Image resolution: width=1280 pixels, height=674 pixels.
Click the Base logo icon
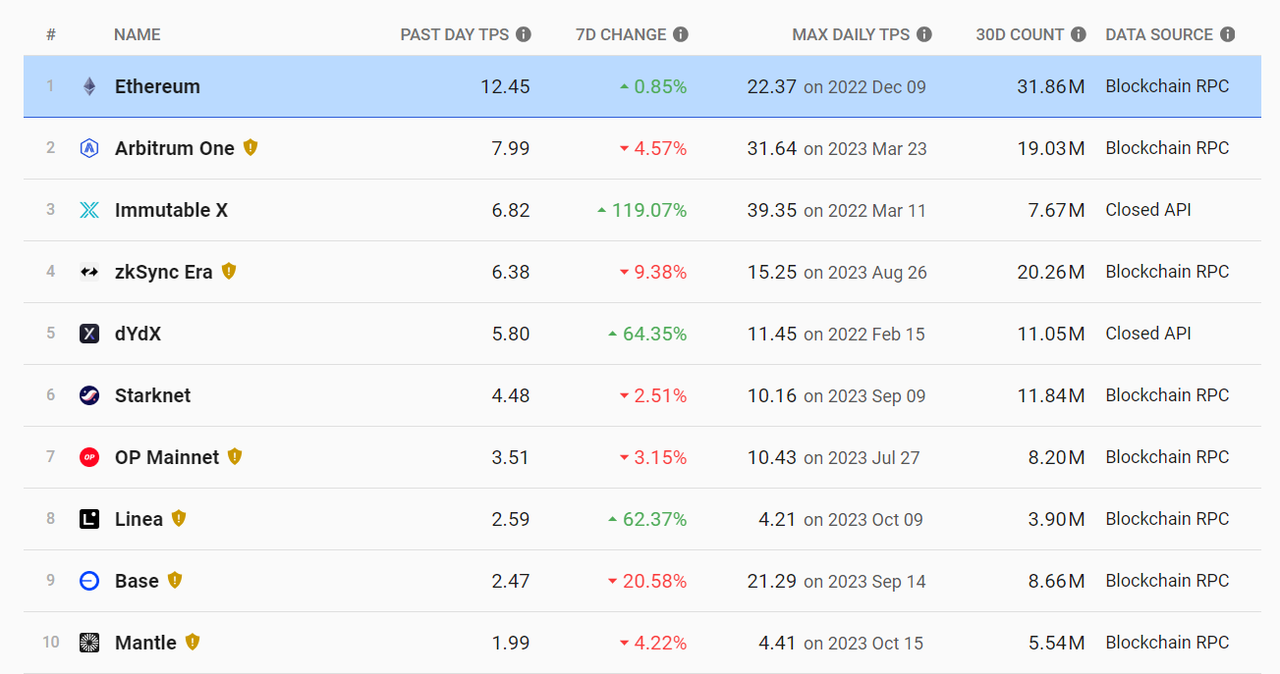tap(89, 581)
